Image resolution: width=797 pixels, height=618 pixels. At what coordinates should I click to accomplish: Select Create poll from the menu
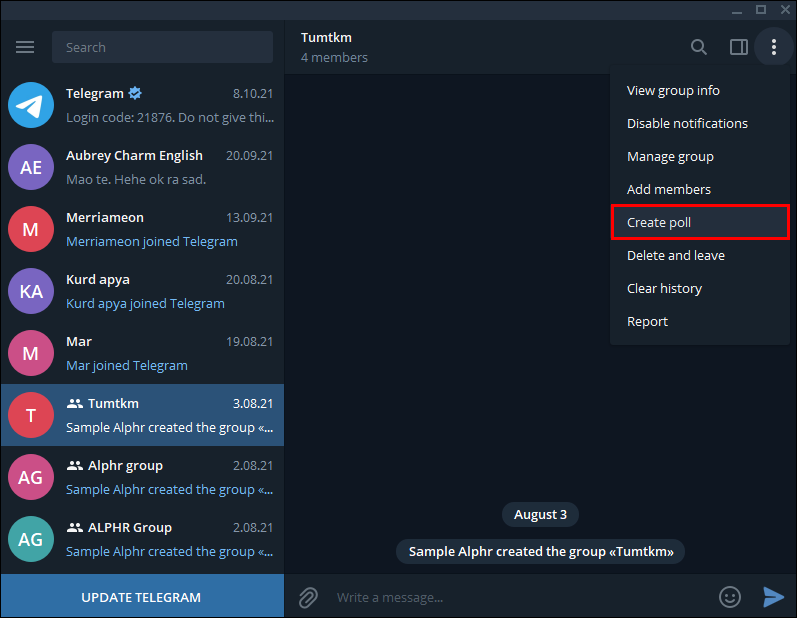click(700, 222)
